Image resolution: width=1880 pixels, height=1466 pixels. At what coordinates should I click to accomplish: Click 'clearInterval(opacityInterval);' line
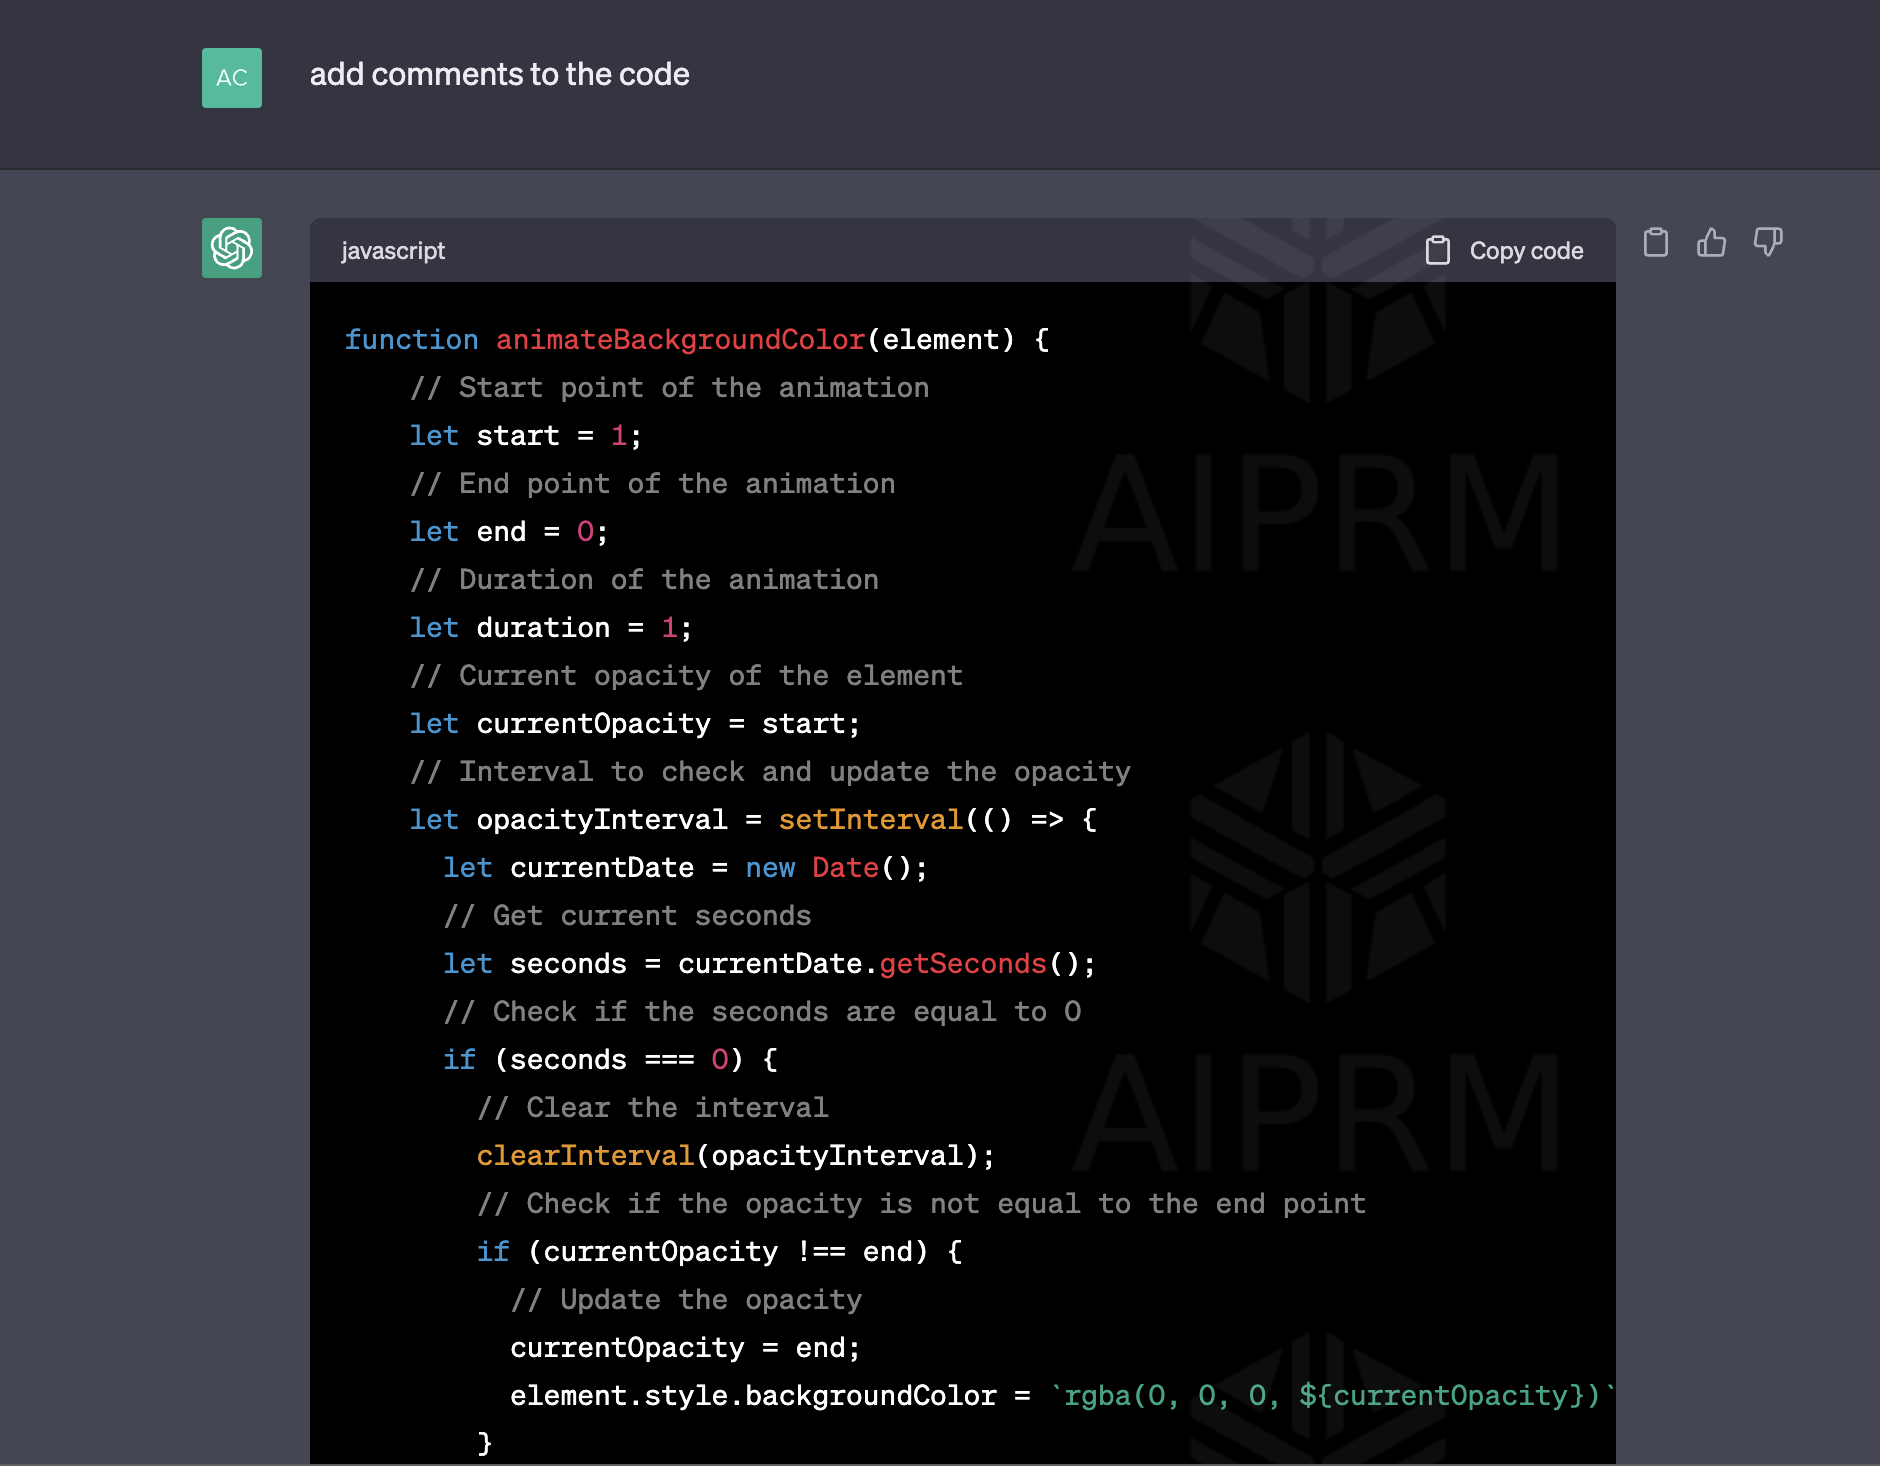736,1156
